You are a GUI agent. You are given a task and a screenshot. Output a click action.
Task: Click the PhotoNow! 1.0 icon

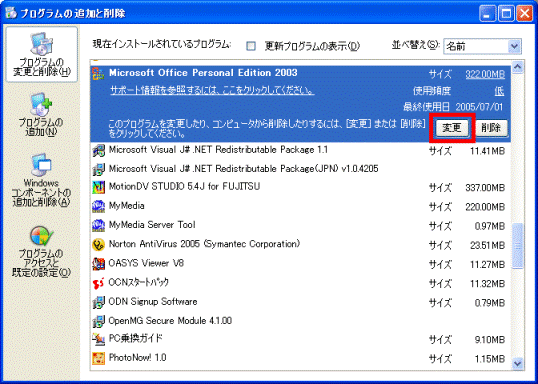(98, 359)
